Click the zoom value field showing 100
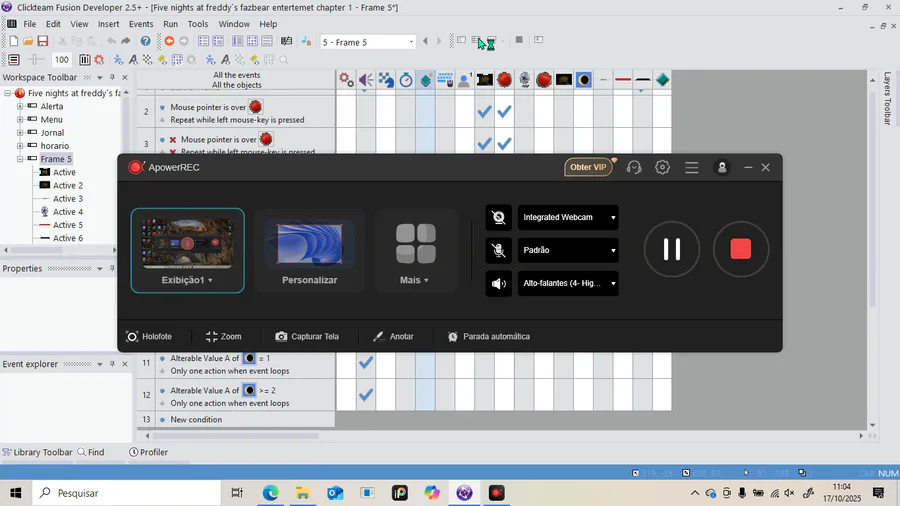 [61, 60]
